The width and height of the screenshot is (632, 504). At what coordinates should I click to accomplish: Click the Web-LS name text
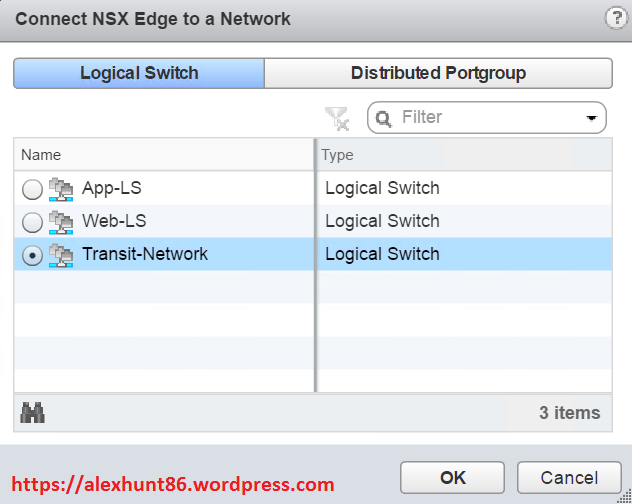pyautogui.click(x=114, y=221)
